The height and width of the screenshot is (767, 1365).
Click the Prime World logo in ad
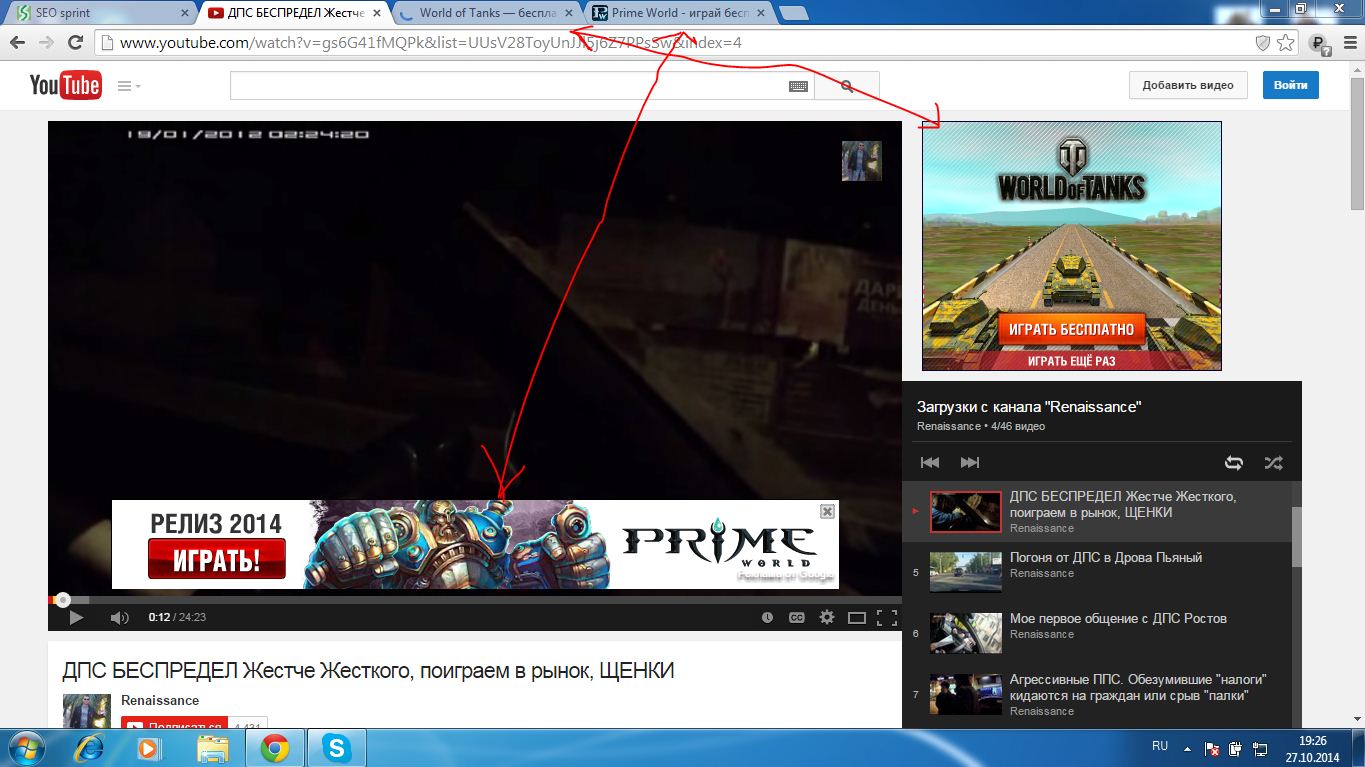(718, 545)
